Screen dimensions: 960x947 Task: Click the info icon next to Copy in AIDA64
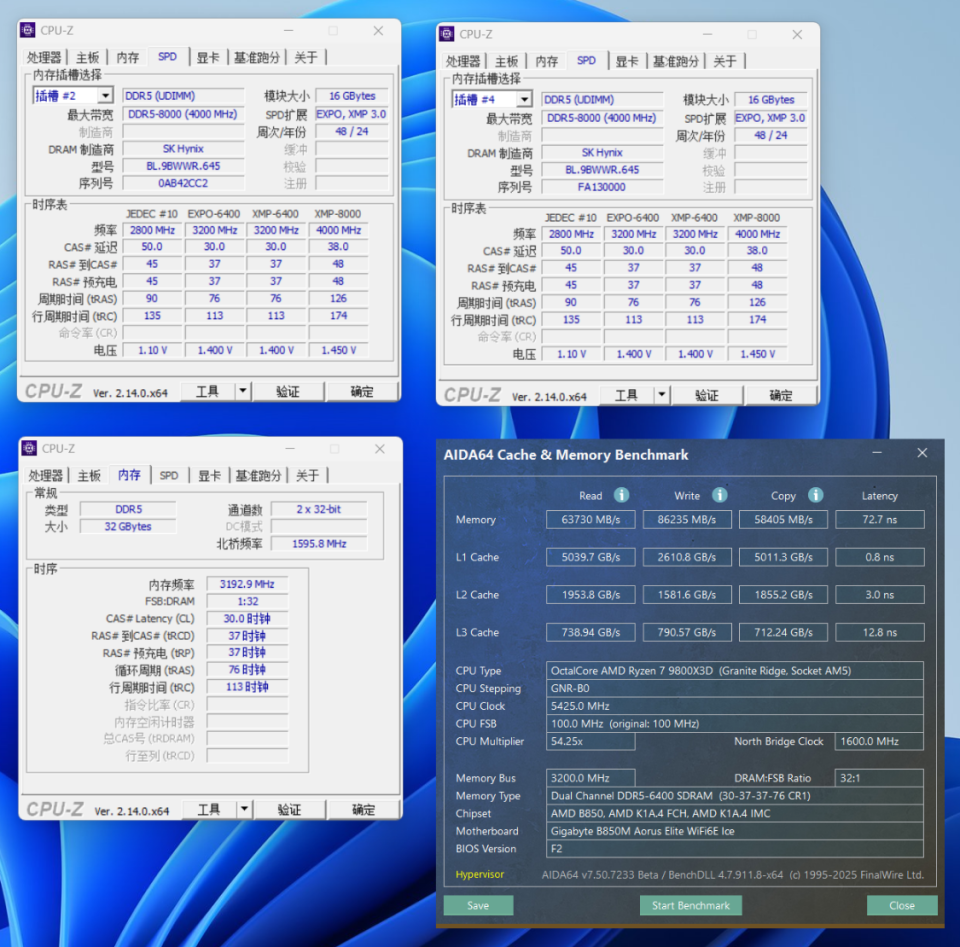click(x=816, y=495)
